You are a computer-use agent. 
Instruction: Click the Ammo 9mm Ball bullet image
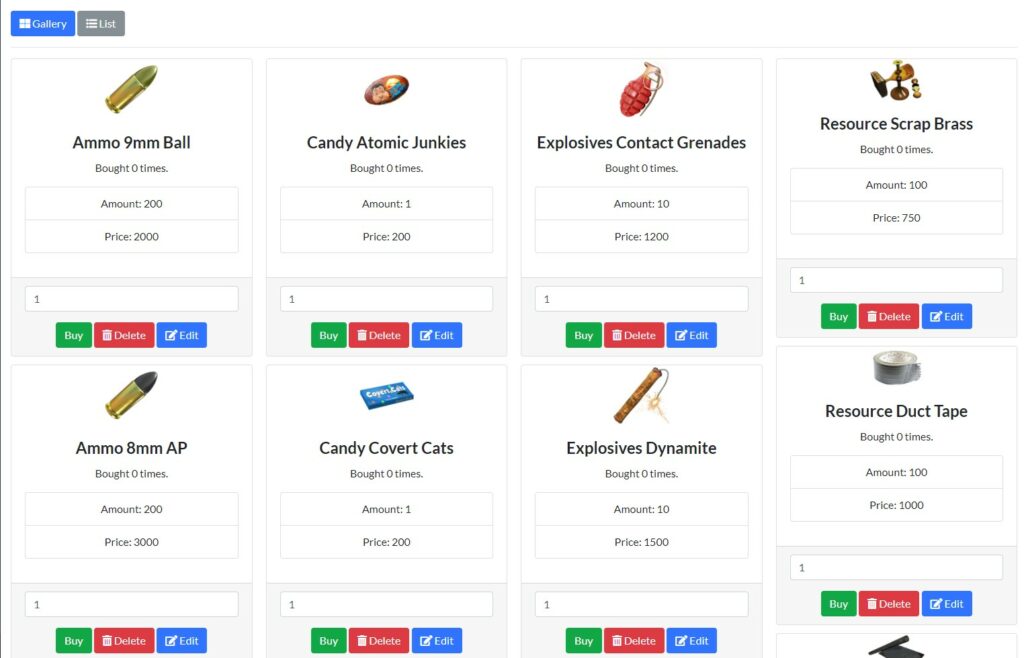click(131, 89)
